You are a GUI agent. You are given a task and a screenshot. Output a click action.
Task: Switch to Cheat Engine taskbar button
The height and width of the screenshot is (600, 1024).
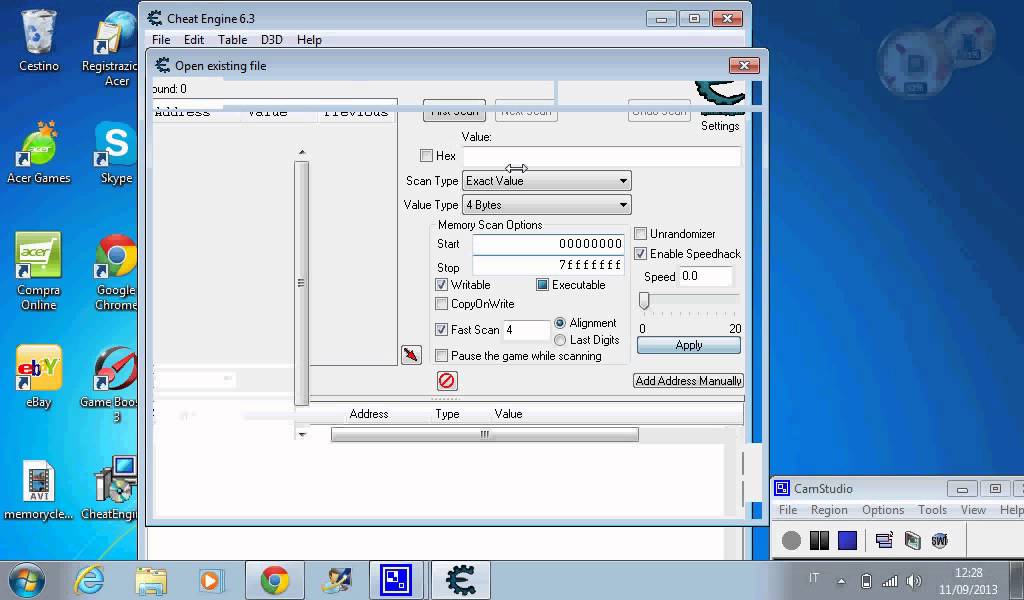pos(461,580)
